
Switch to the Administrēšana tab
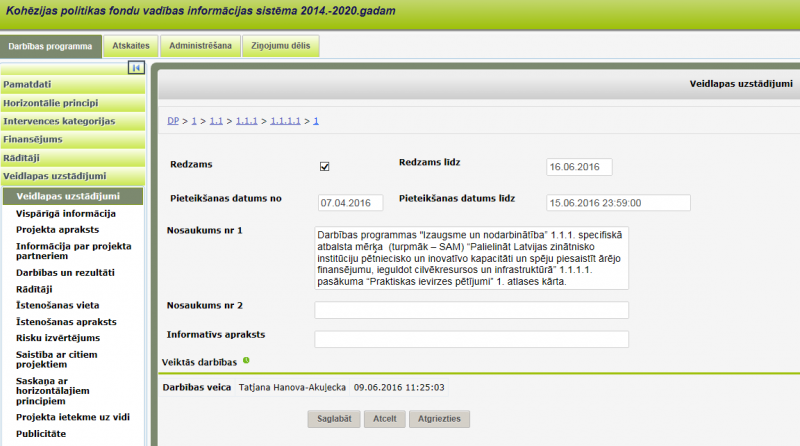click(x=200, y=45)
